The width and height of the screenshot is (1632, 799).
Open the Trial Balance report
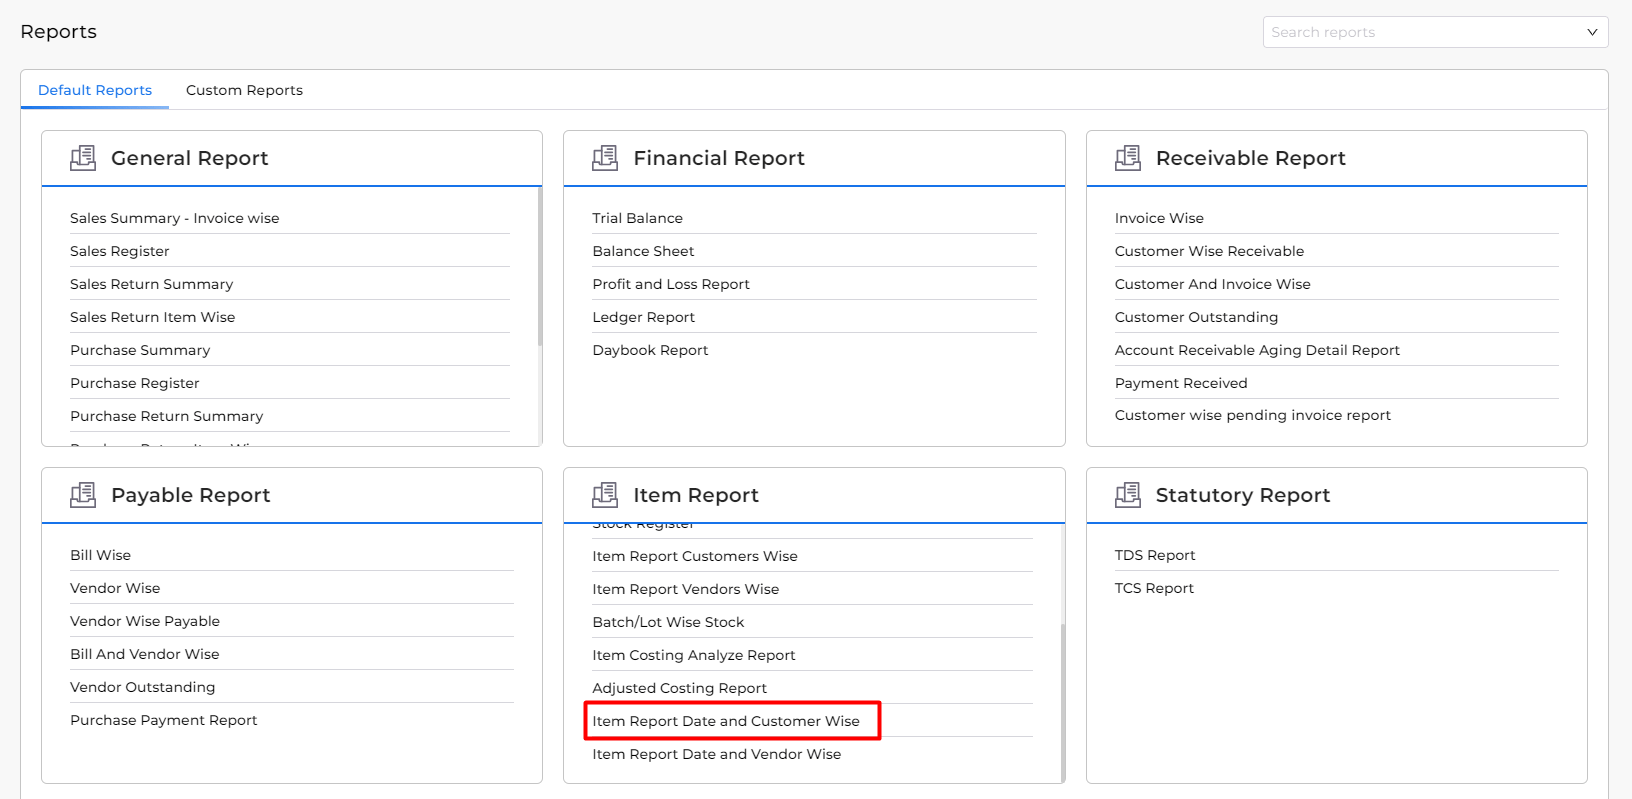click(x=638, y=218)
